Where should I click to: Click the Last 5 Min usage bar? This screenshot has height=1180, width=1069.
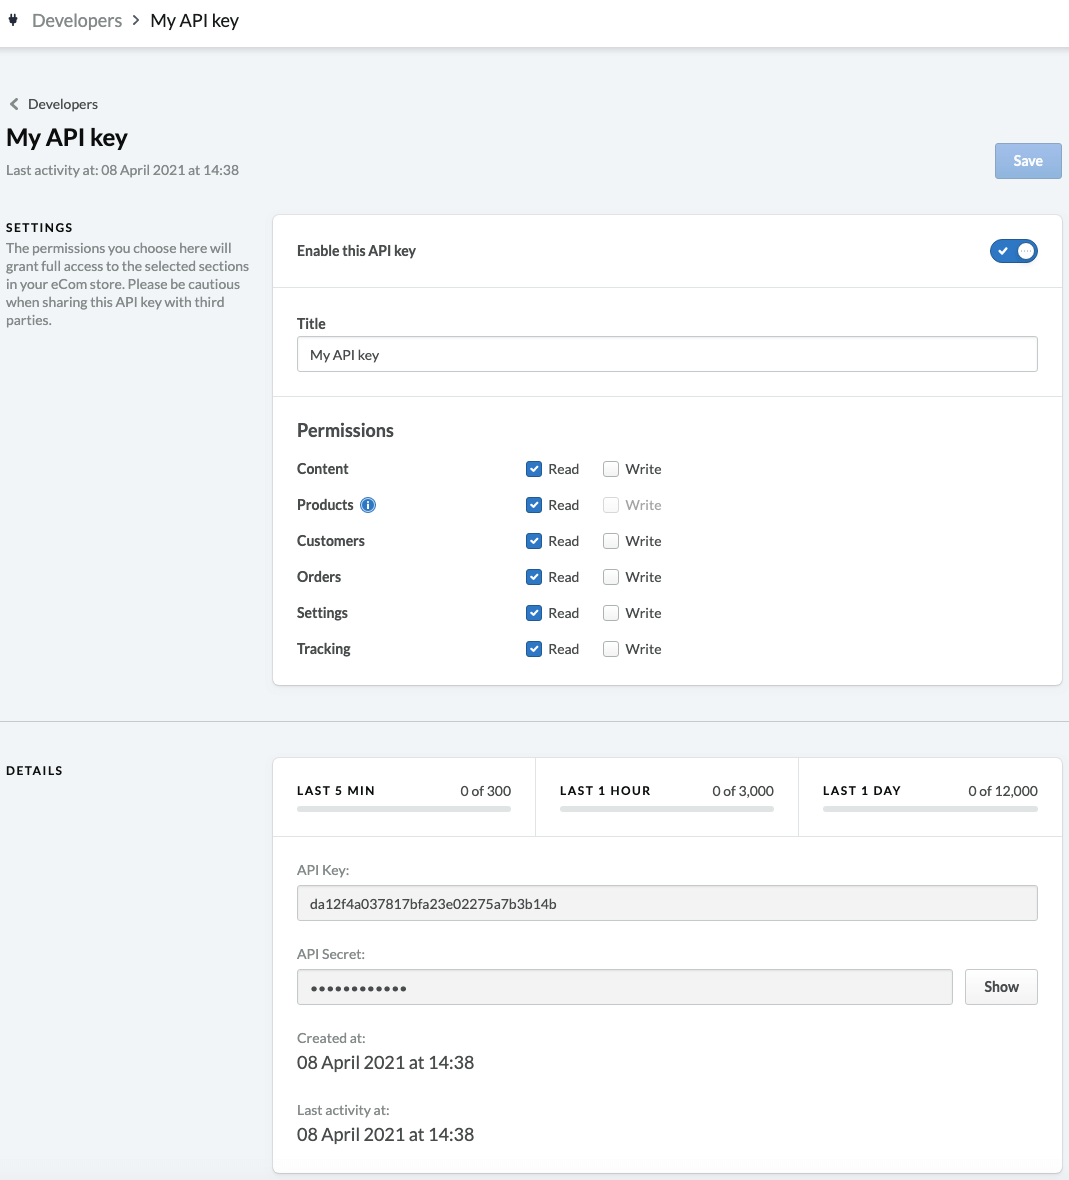point(403,809)
